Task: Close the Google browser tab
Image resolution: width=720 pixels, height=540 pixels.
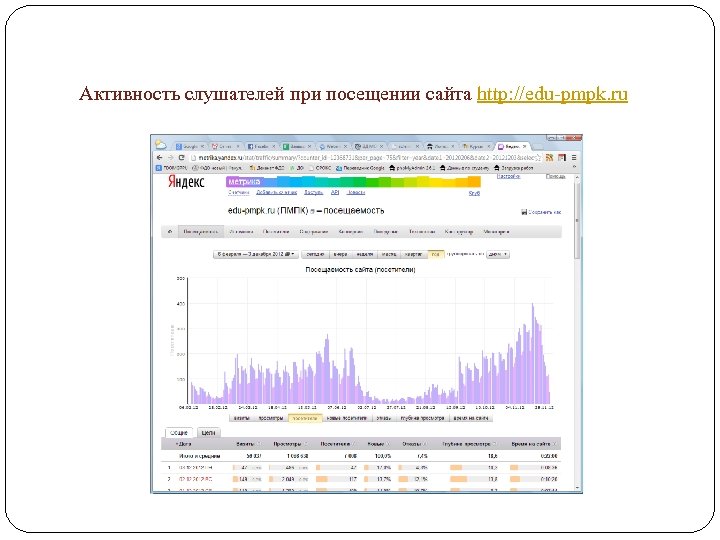Action: (x=202, y=146)
